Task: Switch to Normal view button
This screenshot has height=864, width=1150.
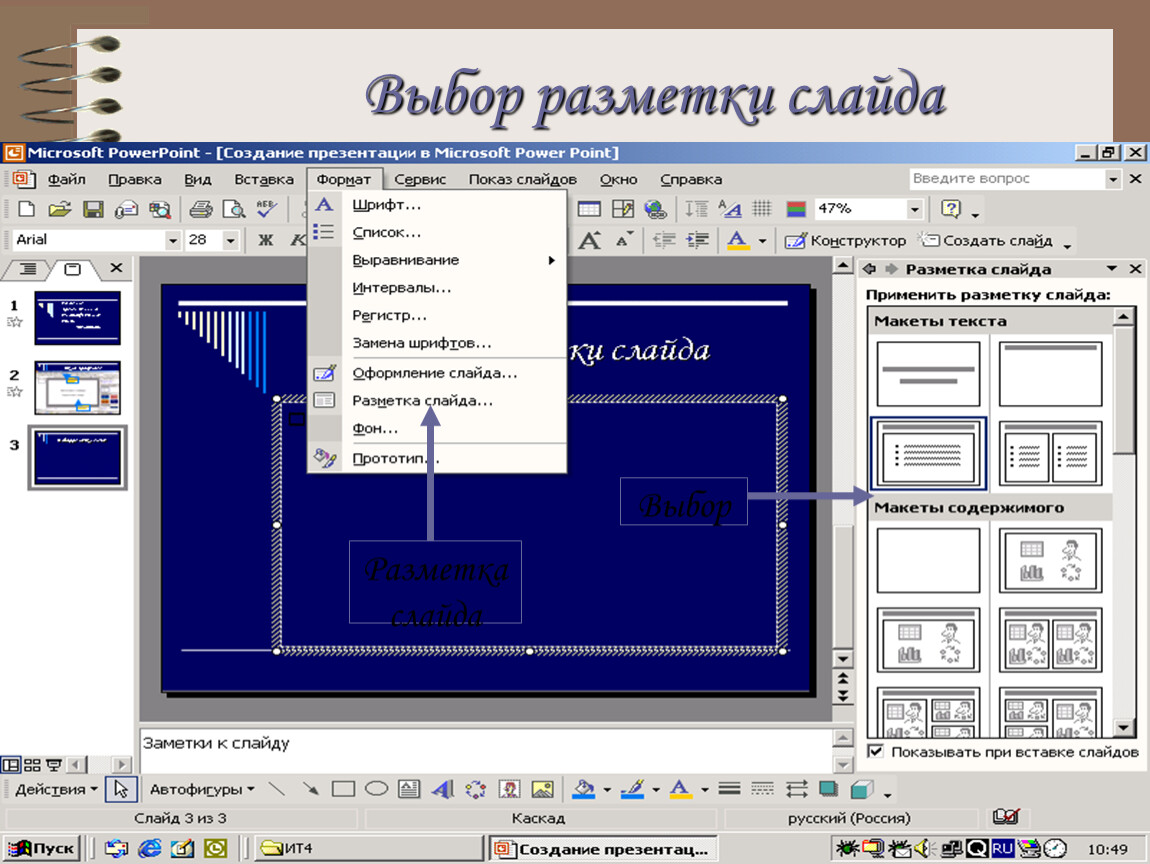Action: click(10, 765)
